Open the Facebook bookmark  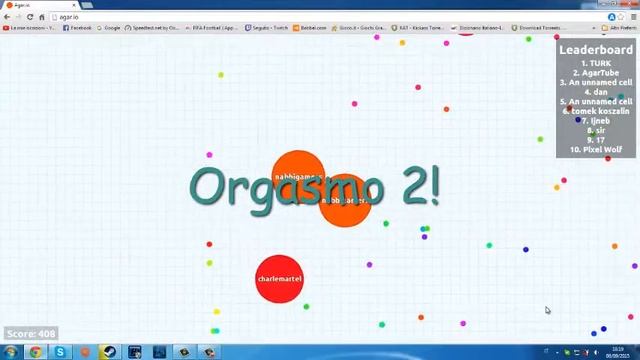pos(77,28)
